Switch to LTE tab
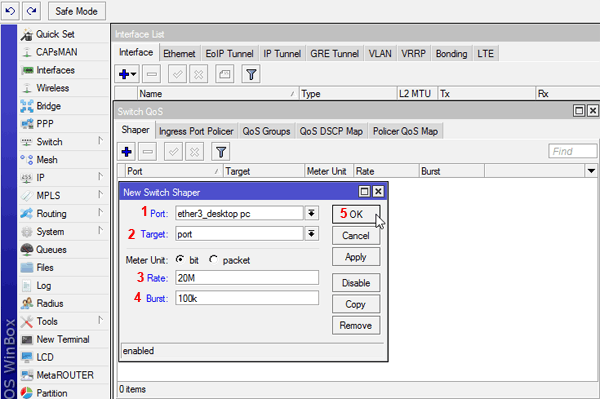Viewport: 600px width, 399px height. [x=485, y=54]
